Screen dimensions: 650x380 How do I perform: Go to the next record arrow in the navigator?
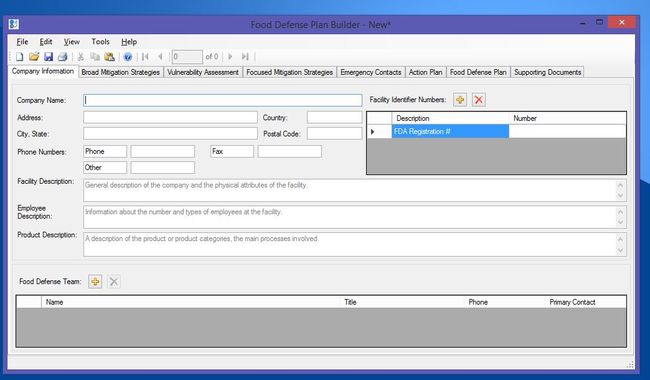(230, 57)
